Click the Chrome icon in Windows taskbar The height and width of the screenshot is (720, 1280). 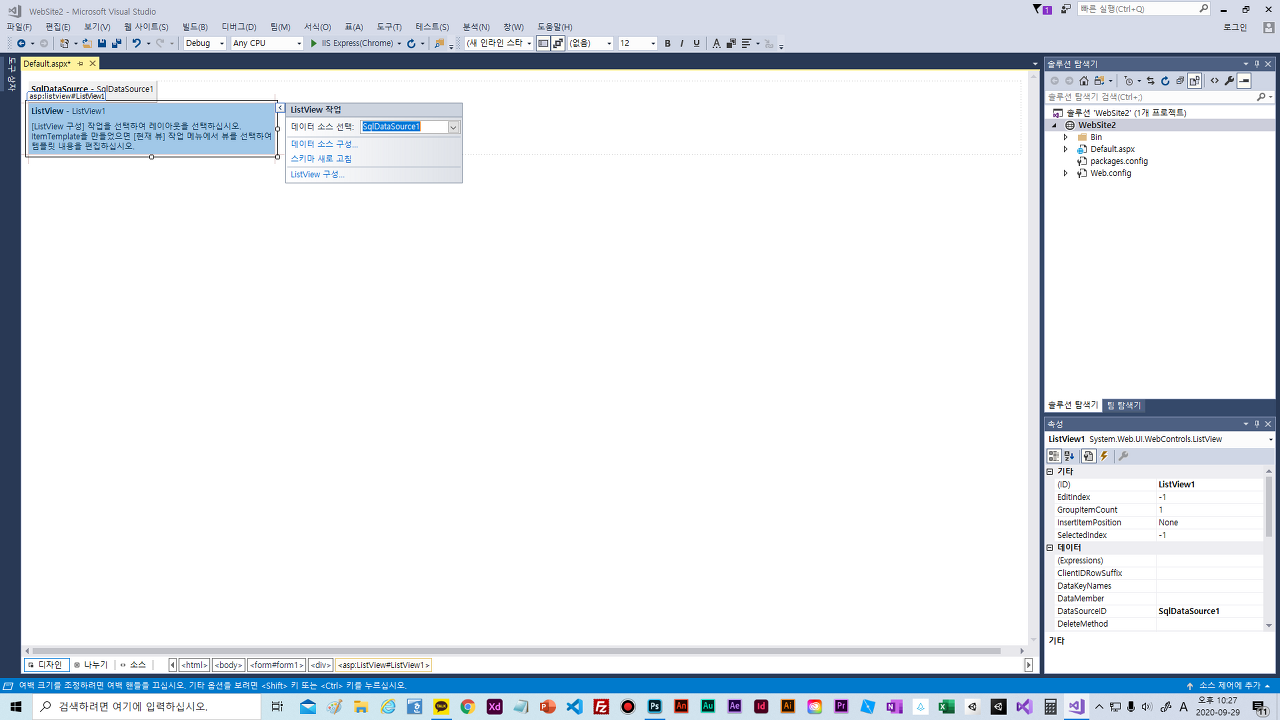click(467, 706)
